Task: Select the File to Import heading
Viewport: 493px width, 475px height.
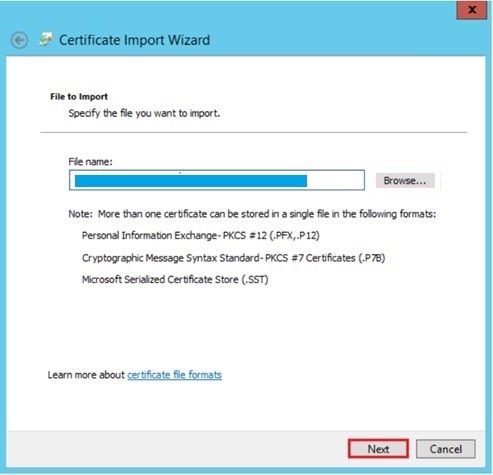Action: [79, 97]
